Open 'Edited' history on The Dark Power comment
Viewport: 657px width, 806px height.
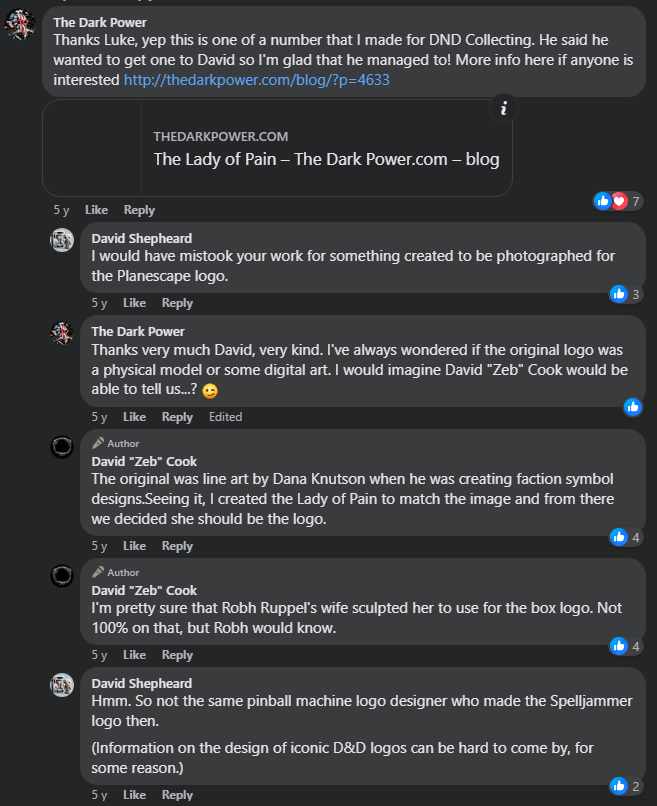[225, 417]
